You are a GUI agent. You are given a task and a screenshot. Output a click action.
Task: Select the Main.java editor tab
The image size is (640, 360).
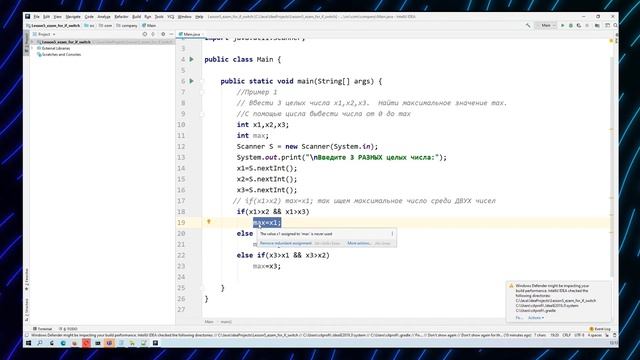tap(190, 34)
